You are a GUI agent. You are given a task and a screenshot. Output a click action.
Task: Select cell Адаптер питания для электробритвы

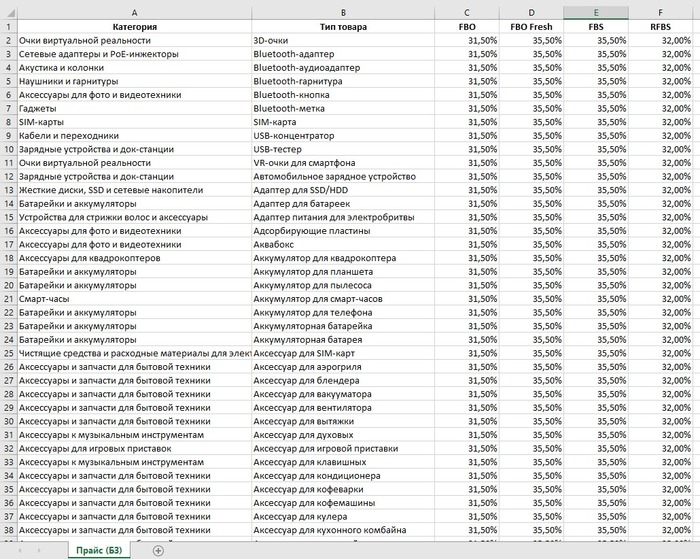(x=343, y=217)
